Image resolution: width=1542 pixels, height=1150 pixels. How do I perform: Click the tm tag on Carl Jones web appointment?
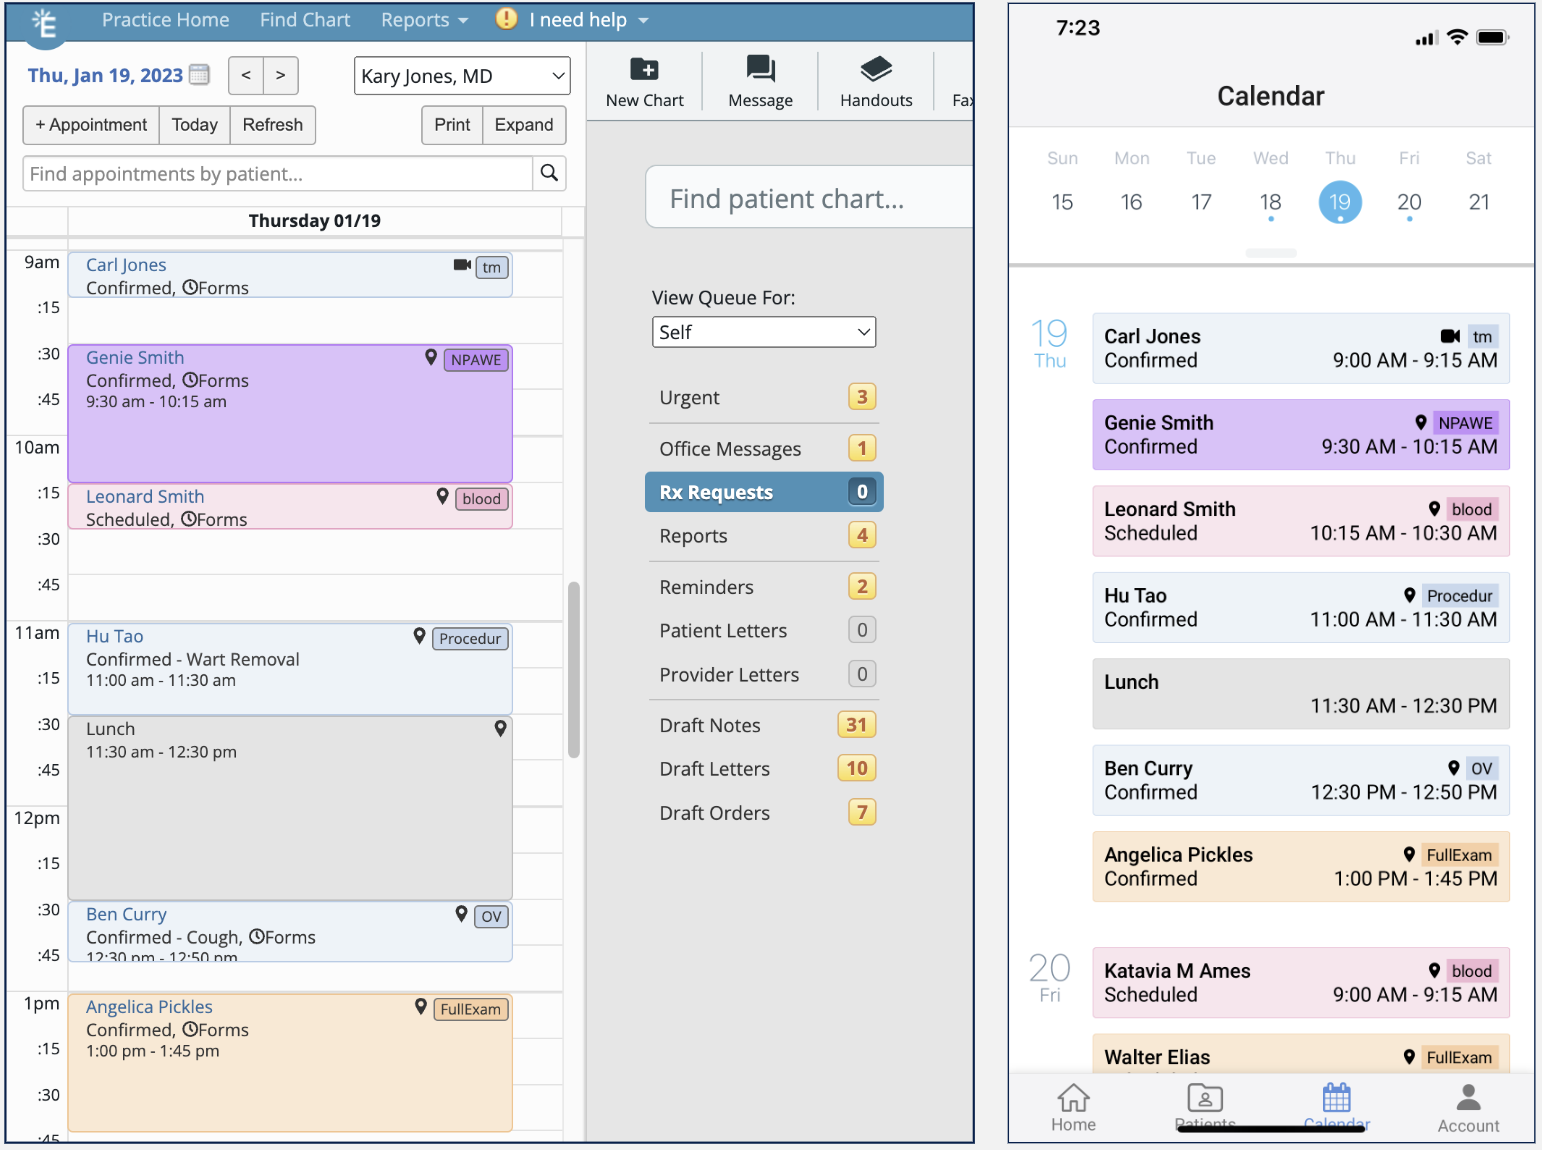point(492,268)
